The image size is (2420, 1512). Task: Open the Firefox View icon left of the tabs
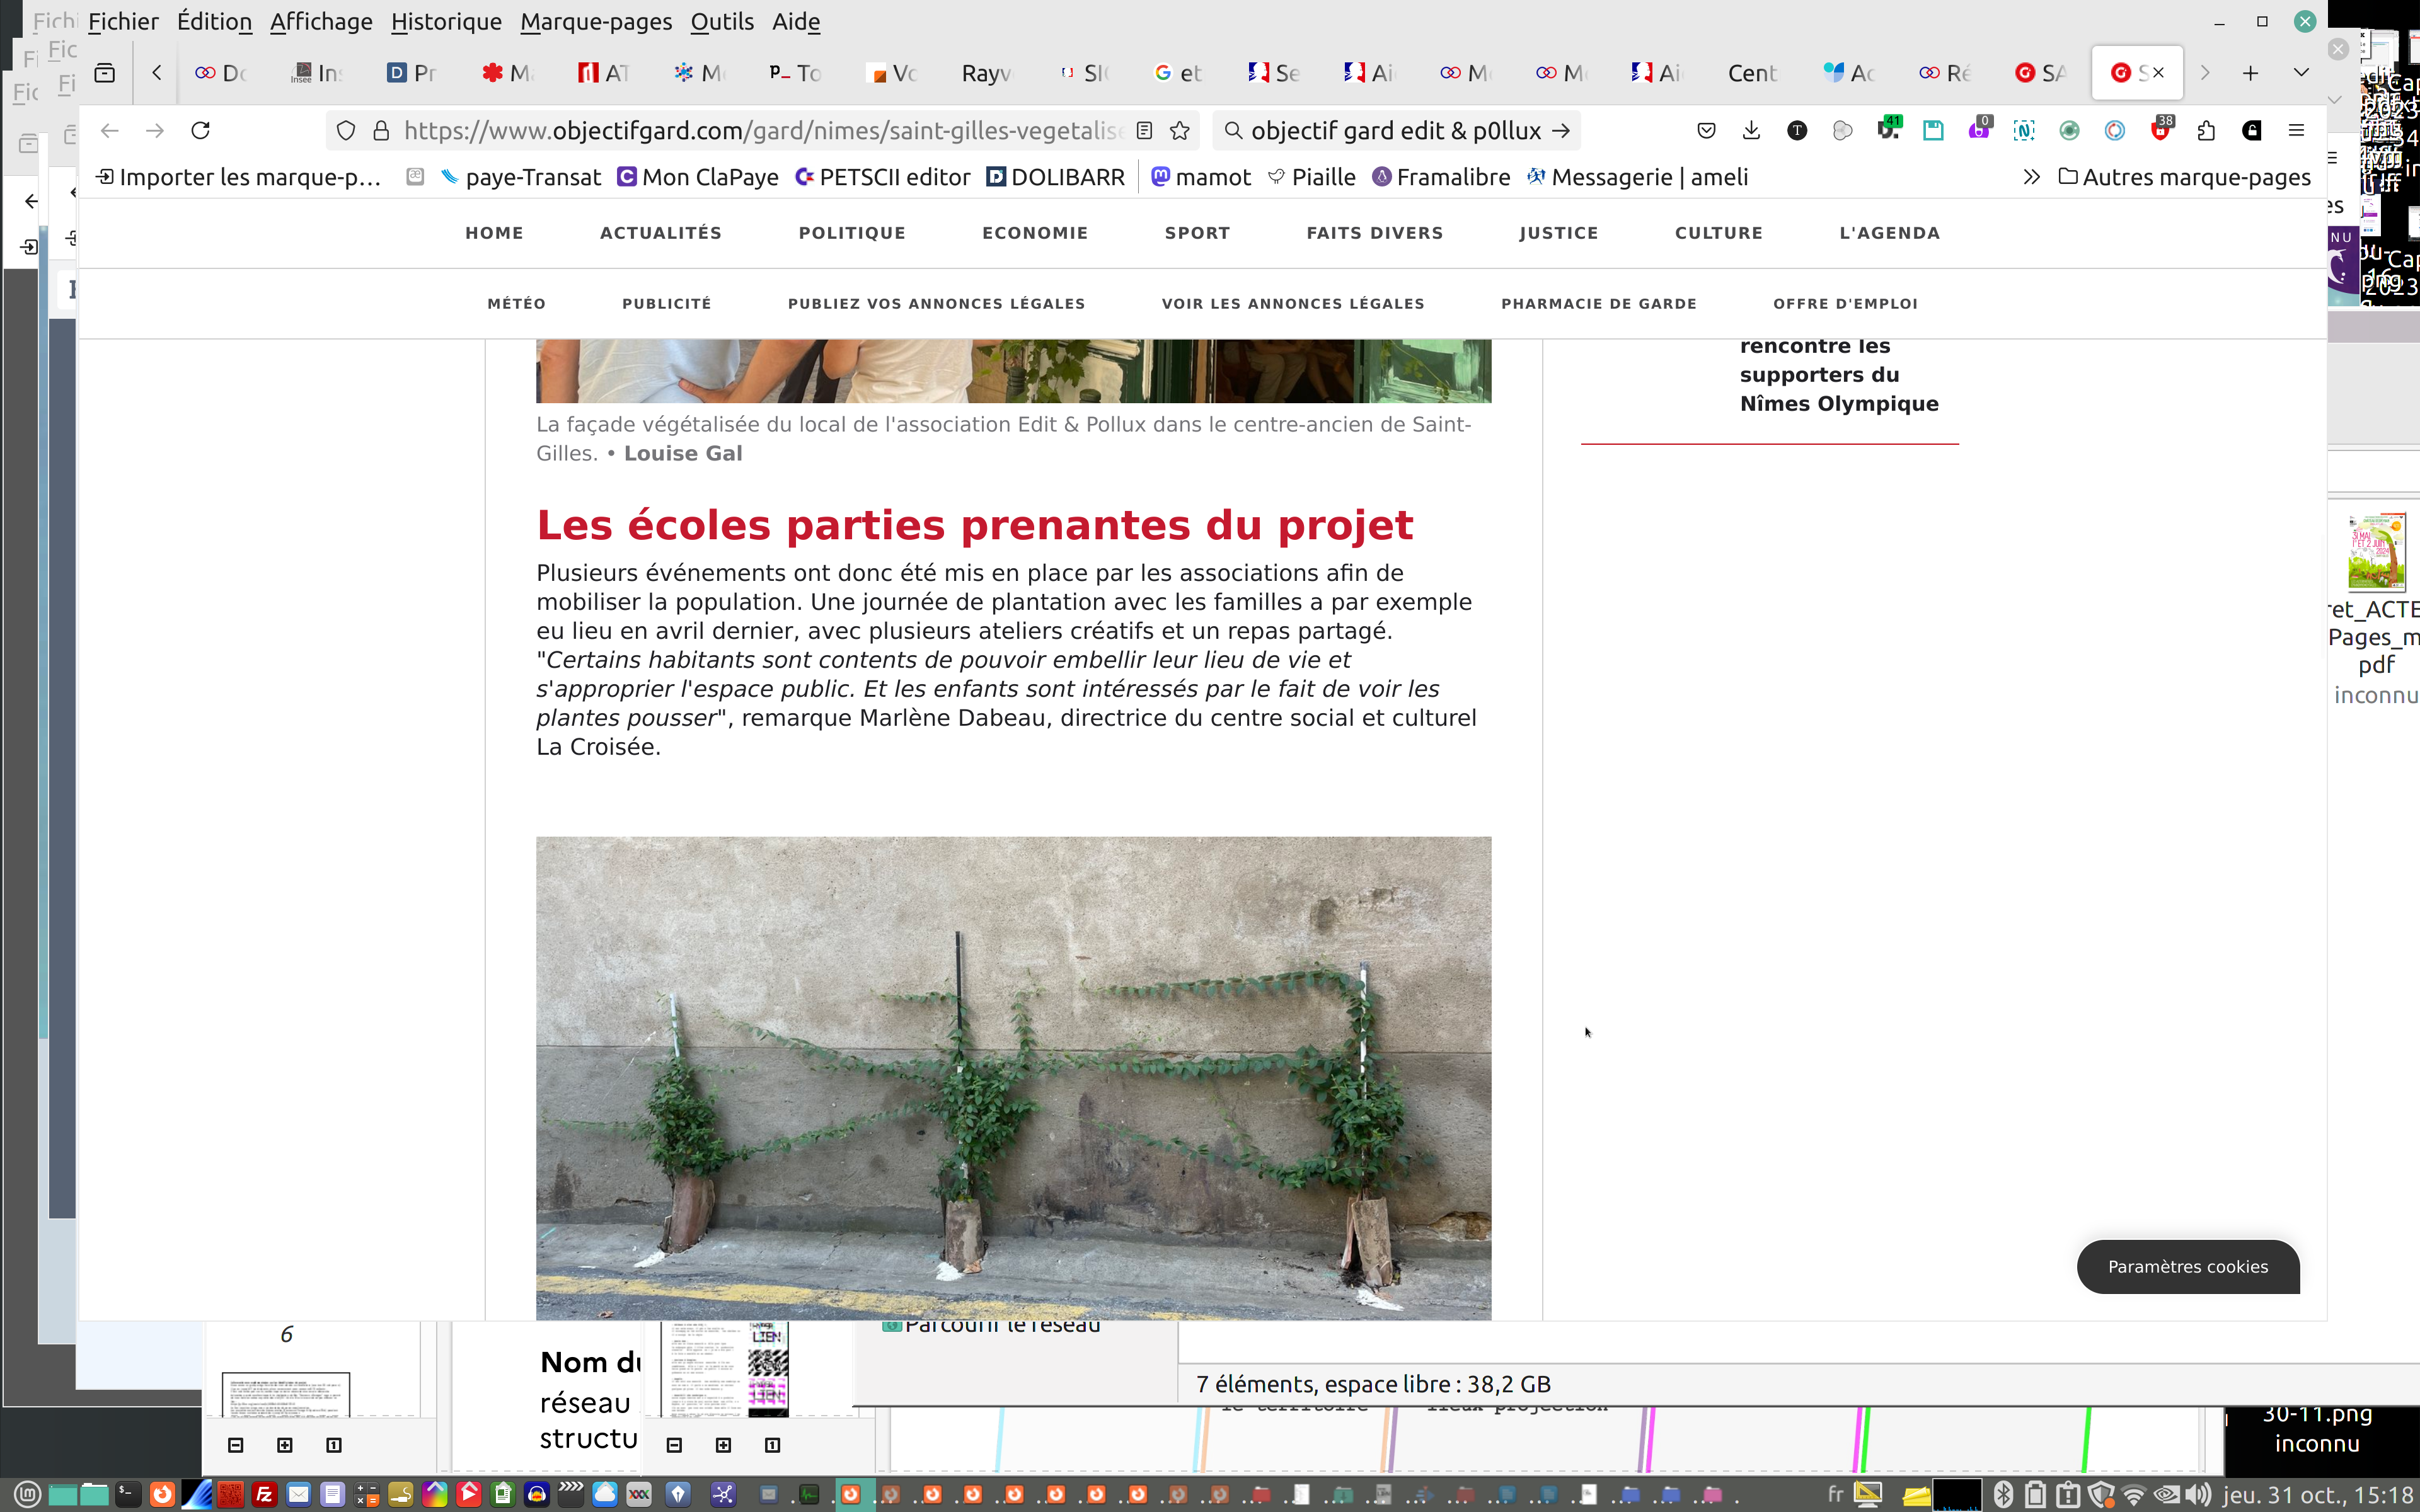(105, 73)
